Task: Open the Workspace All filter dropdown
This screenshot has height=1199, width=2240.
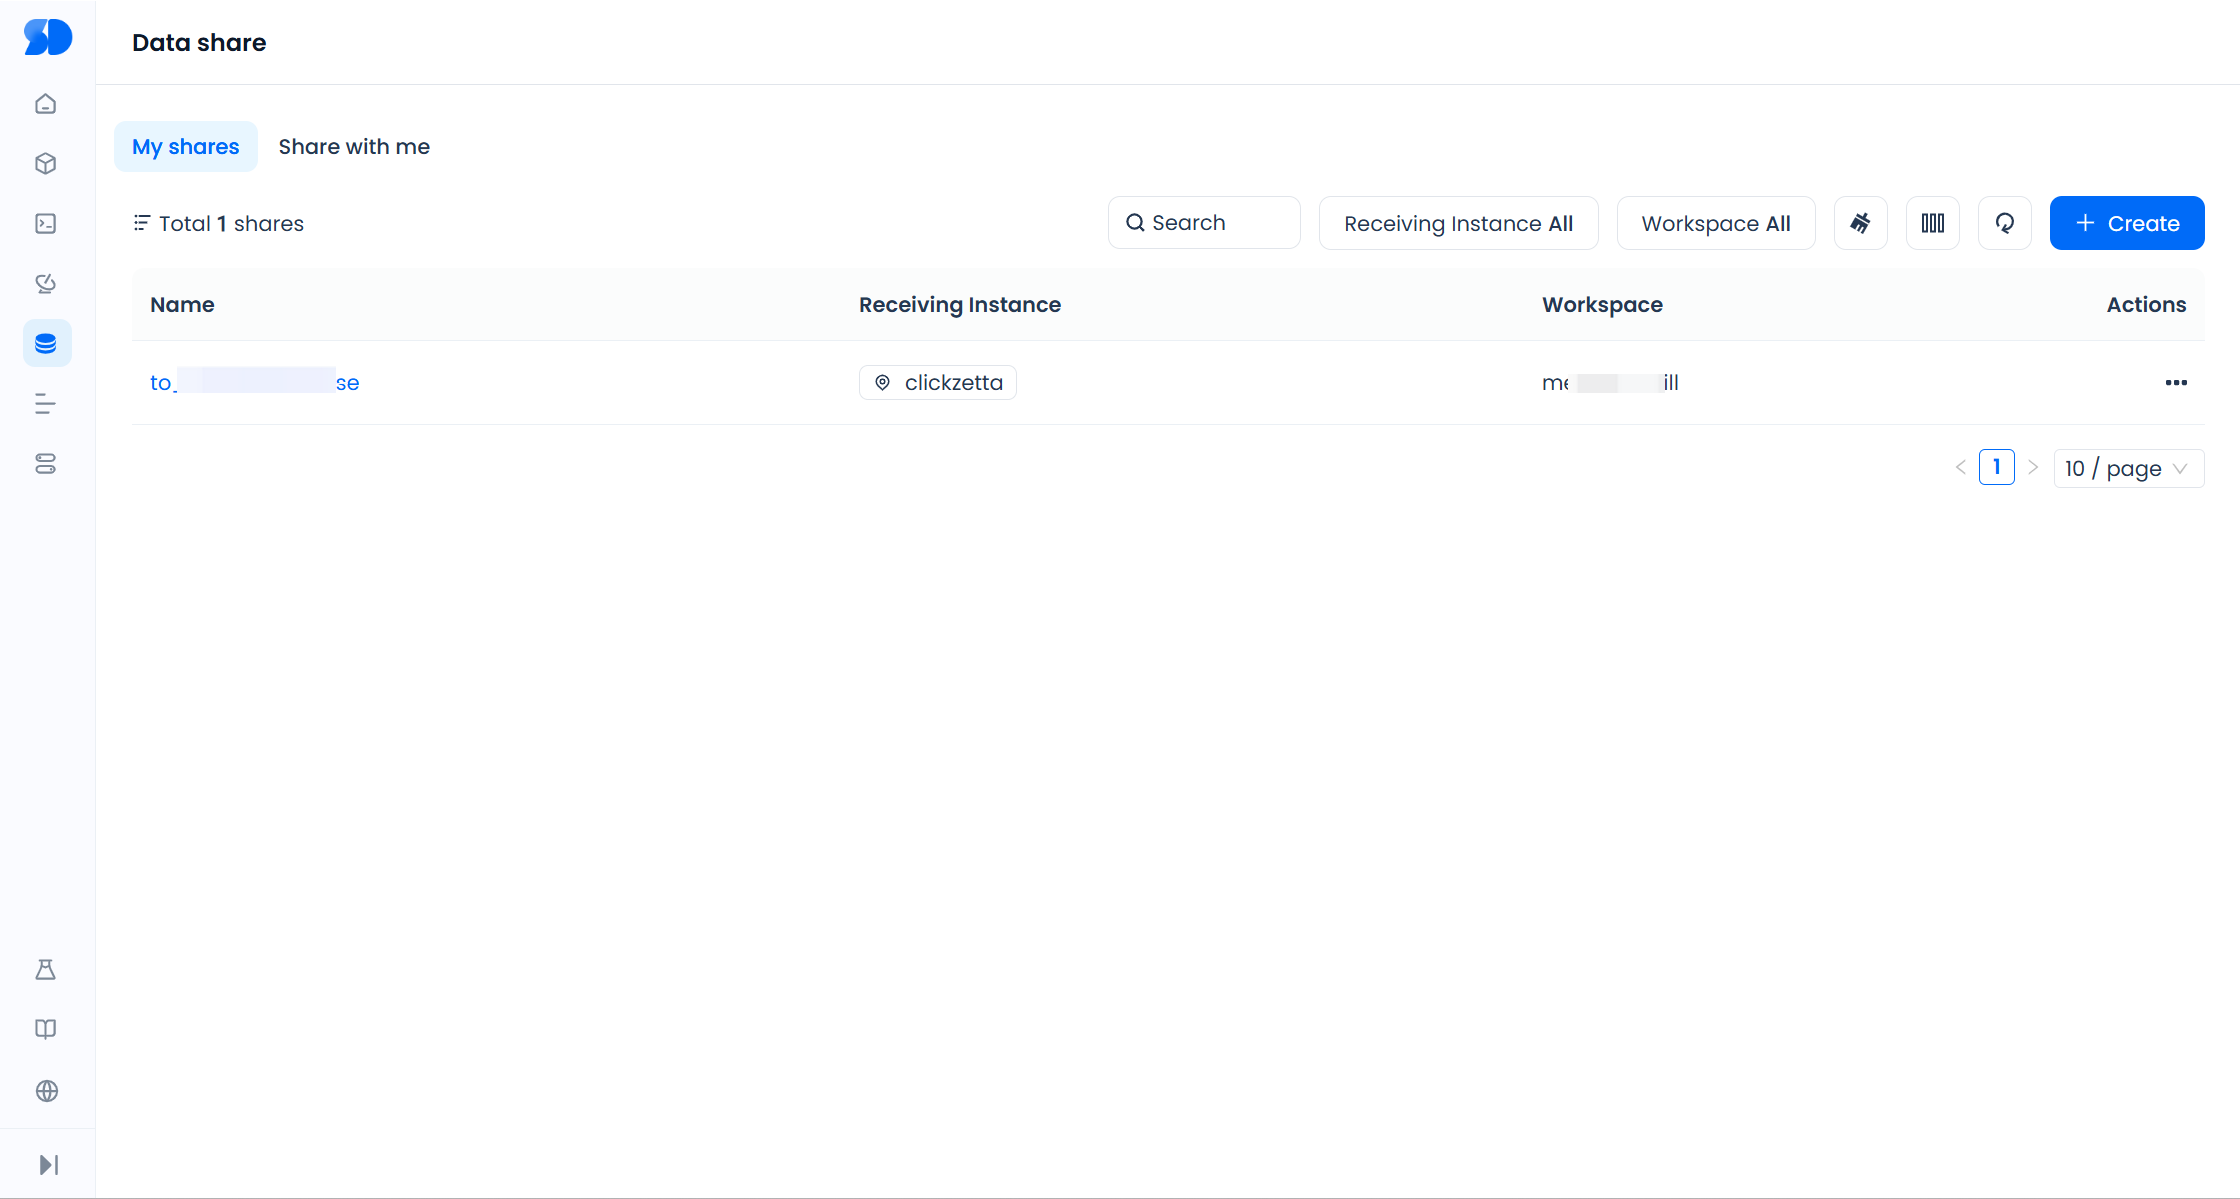Action: (1715, 223)
